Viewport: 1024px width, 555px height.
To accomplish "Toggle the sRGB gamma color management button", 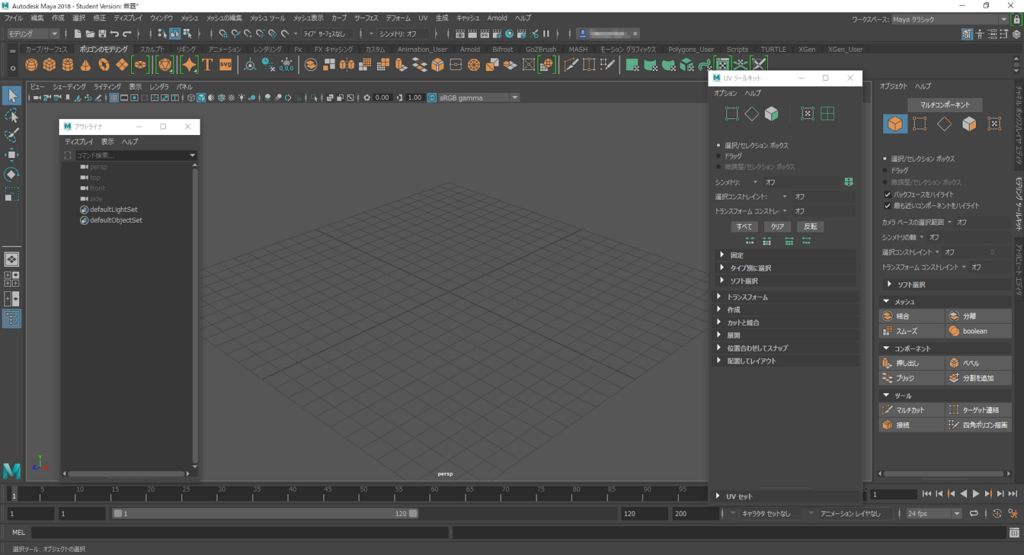I will click(432, 98).
